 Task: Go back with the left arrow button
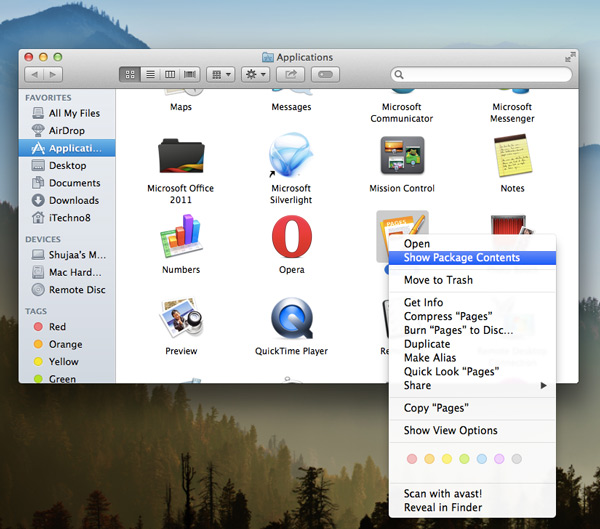[34, 75]
